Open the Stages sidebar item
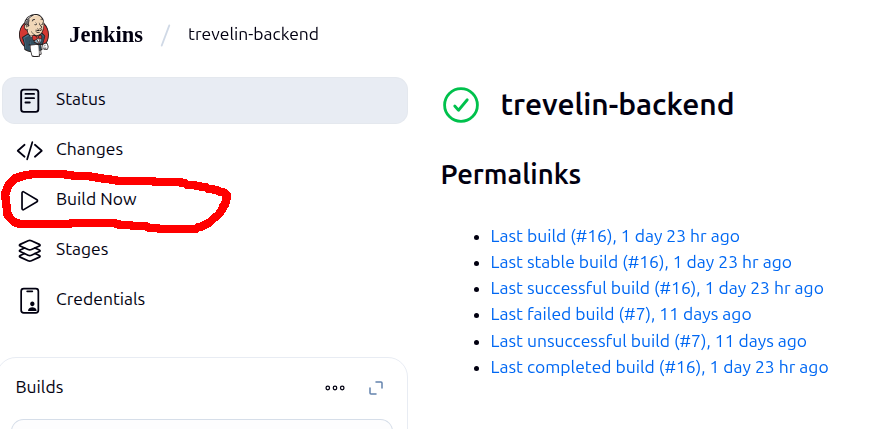The image size is (885, 429). tap(82, 250)
